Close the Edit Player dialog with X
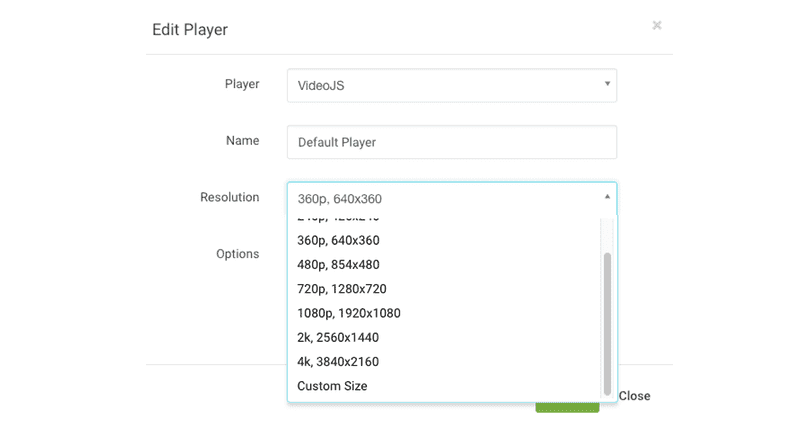800x437 pixels. 657,25
